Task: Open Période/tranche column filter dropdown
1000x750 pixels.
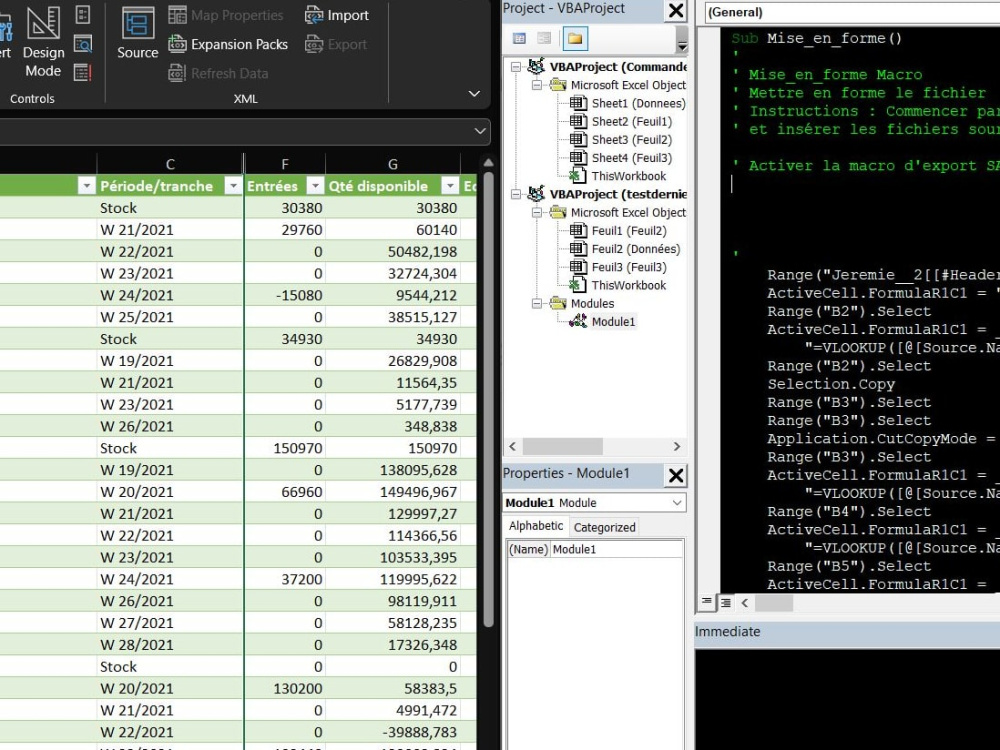Action: [233, 186]
